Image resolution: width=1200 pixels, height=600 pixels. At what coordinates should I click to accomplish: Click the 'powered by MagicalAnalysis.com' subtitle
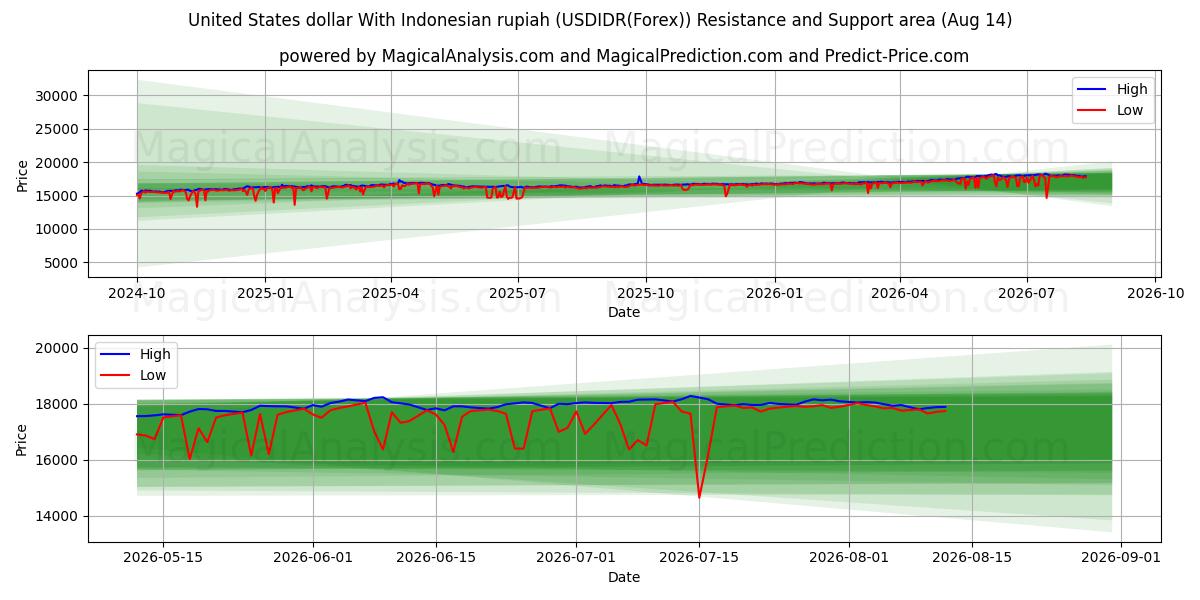tap(624, 56)
